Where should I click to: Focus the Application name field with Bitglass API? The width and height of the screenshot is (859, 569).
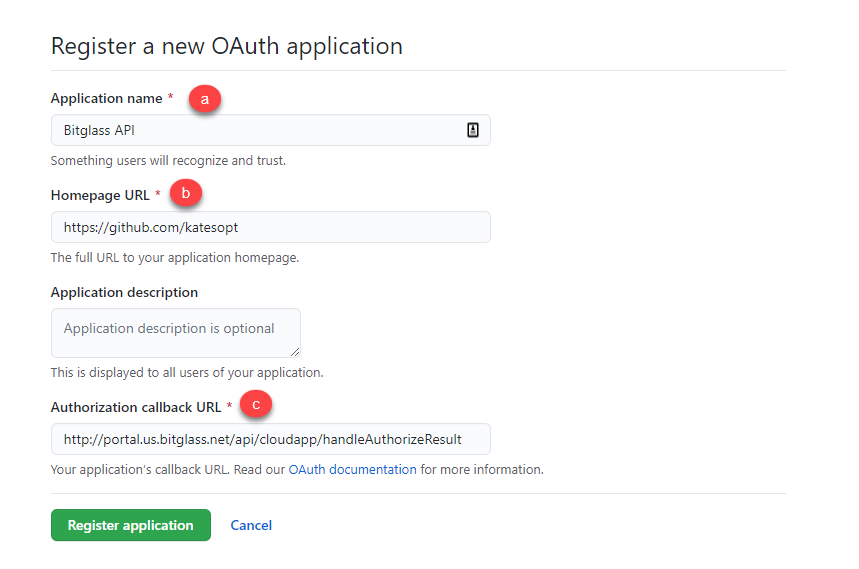pos(271,130)
